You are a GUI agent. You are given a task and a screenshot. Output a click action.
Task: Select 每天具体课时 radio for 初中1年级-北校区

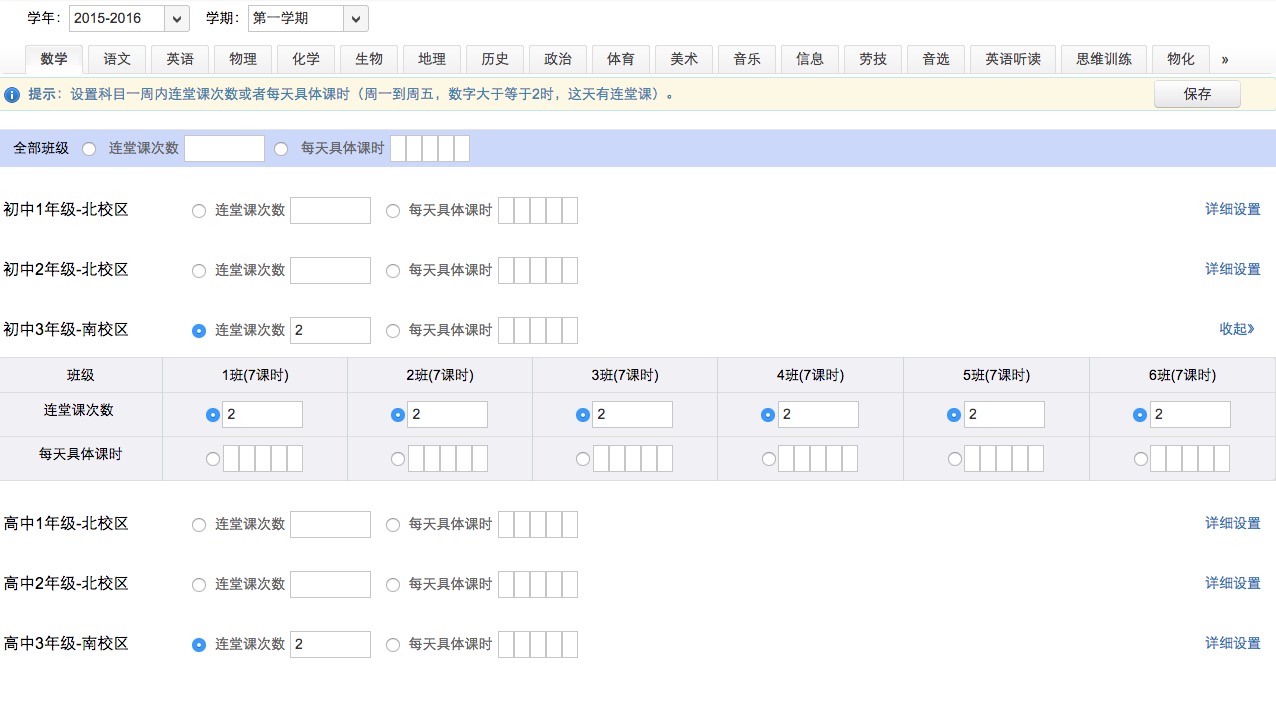coord(393,210)
